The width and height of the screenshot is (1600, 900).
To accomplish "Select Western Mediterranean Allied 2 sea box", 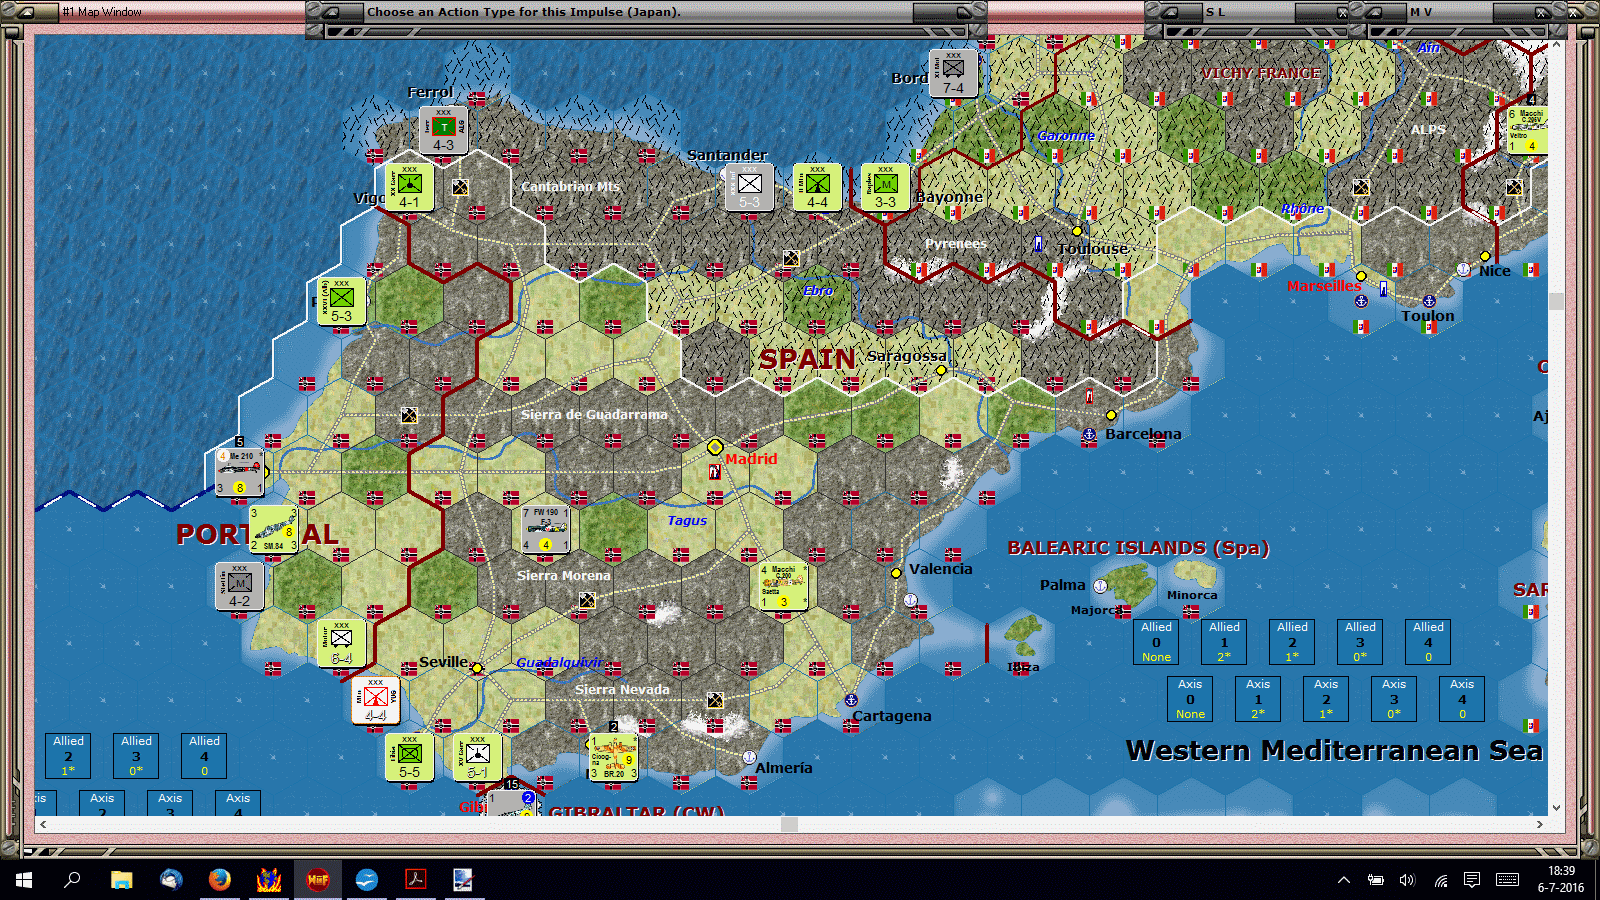I will pos(1292,642).
